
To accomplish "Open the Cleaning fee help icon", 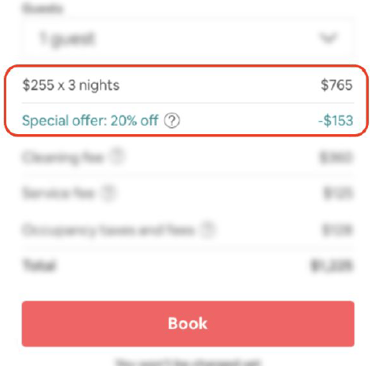I will click(117, 156).
